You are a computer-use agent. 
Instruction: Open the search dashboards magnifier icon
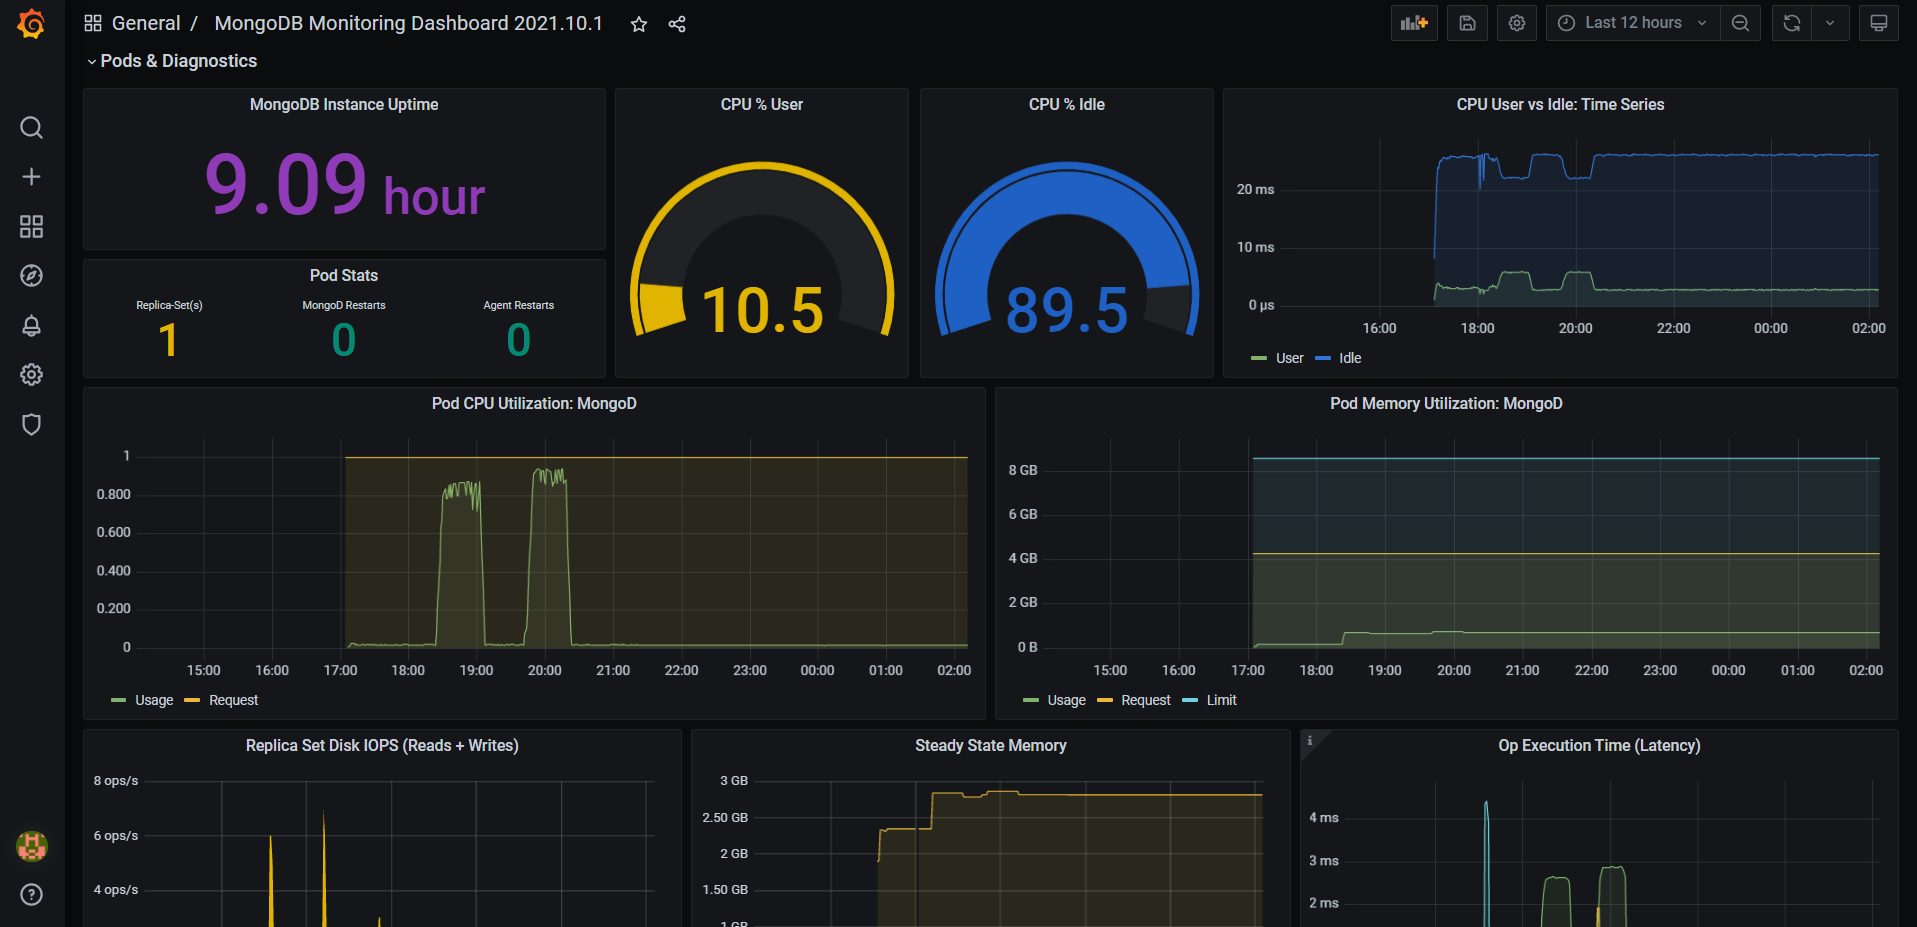[32, 128]
